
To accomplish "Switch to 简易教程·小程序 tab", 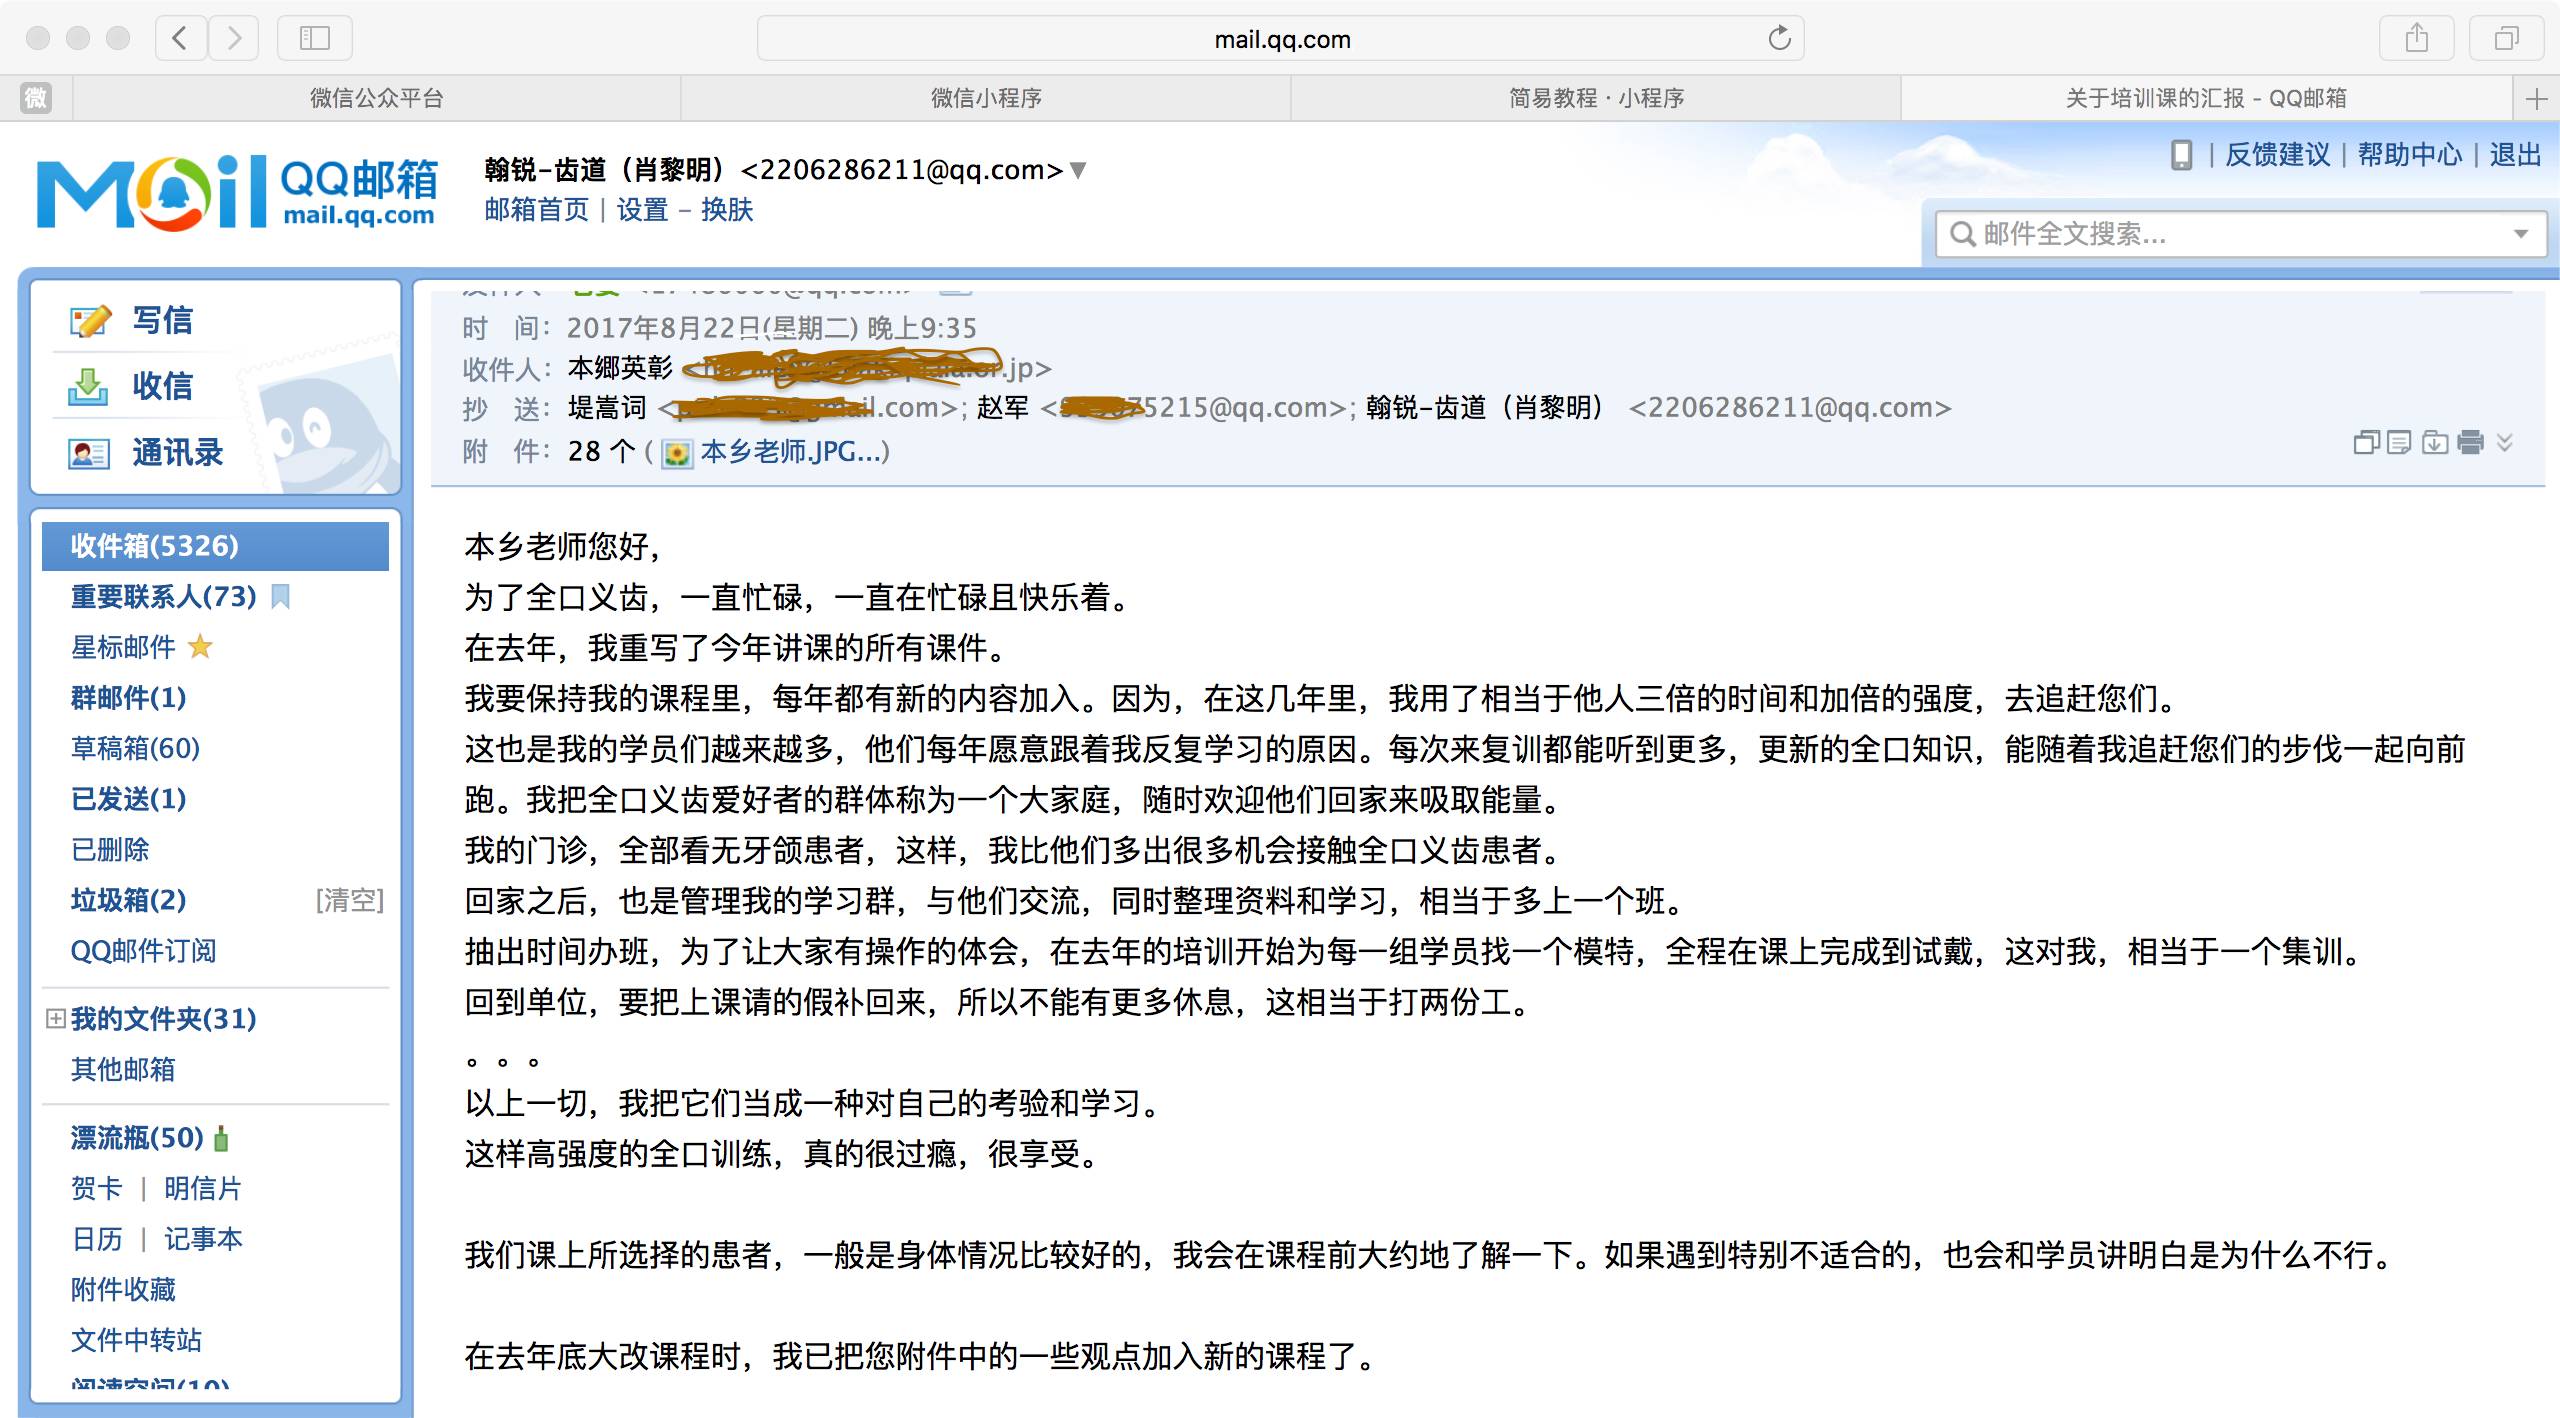I will [x=1596, y=98].
